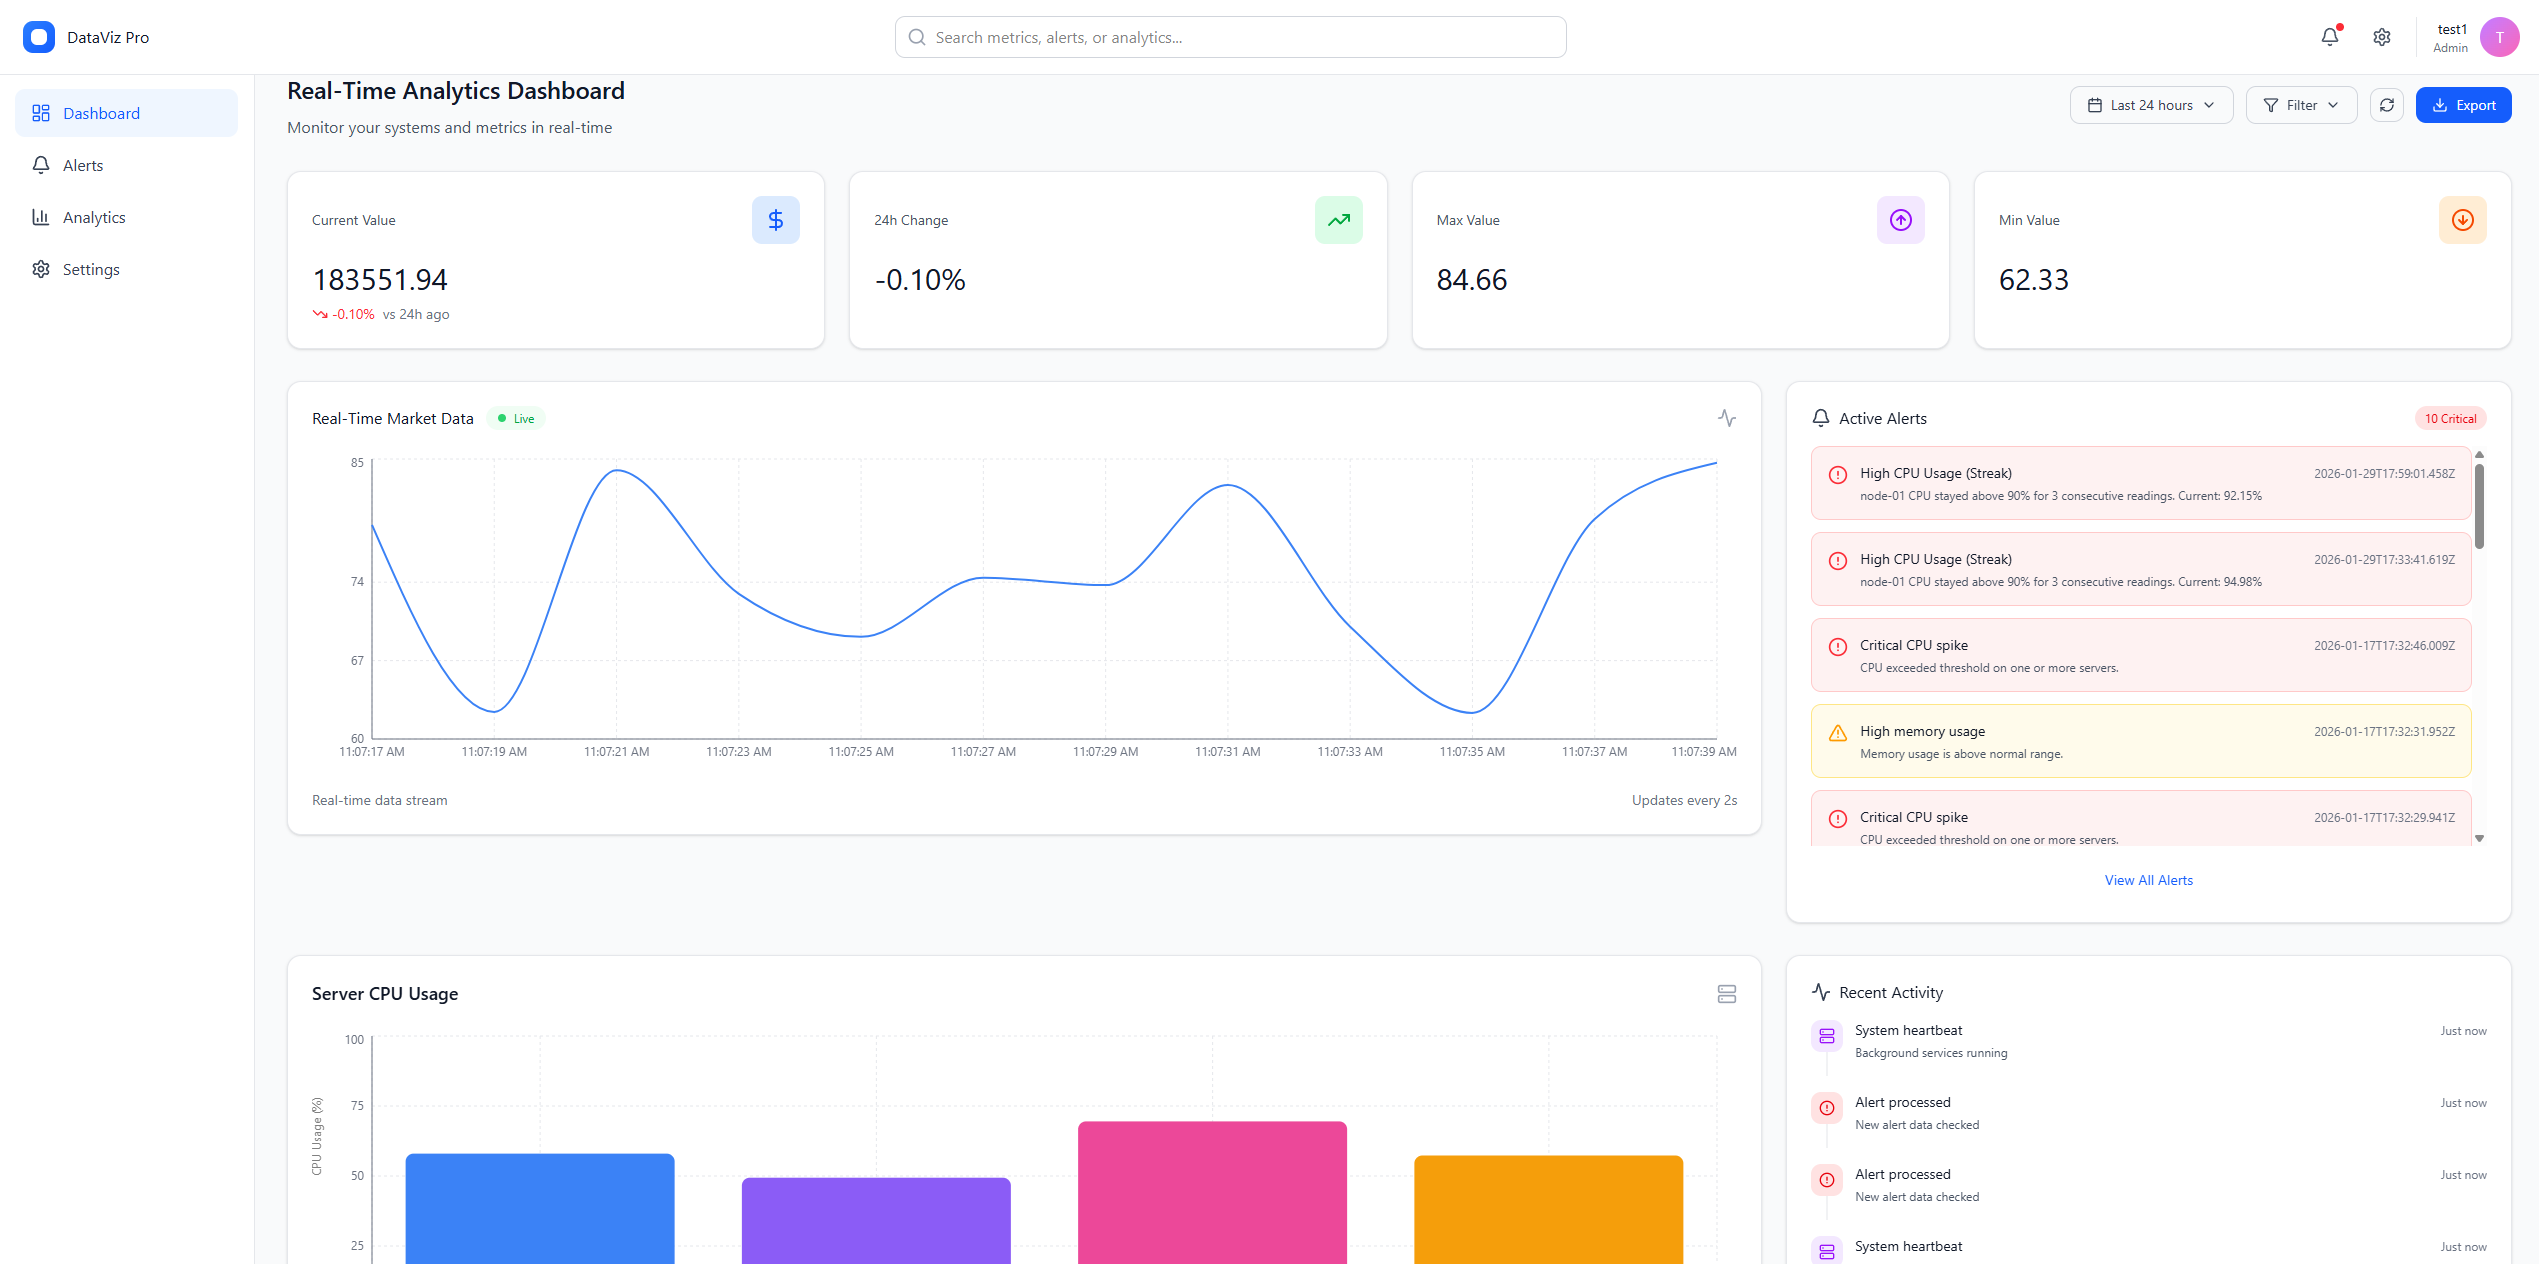
Task: Click the bell icon beside Active Alerts
Action: [x=1820, y=418]
